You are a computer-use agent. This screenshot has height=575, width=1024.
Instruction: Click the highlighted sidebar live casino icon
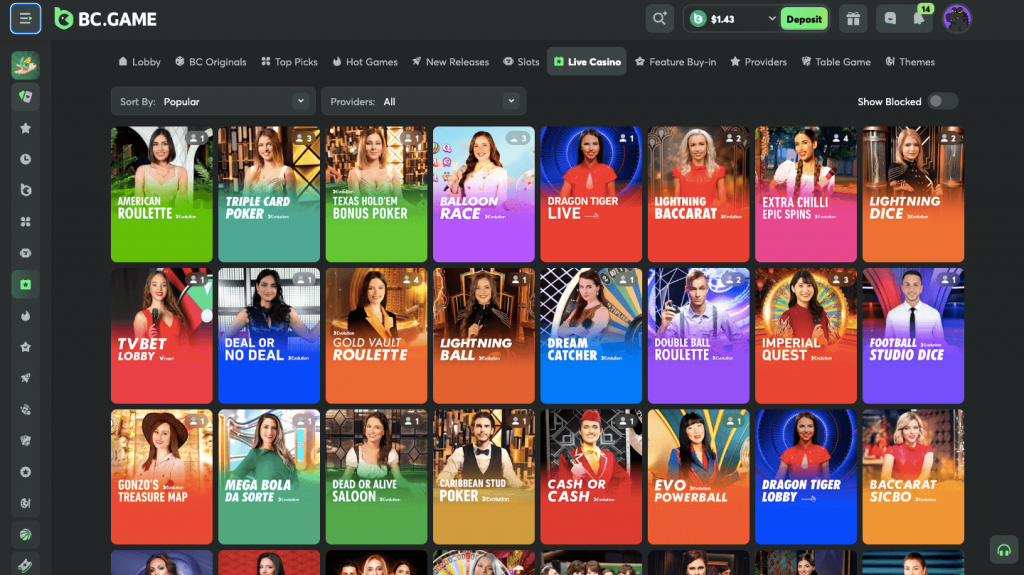pyautogui.click(x=25, y=284)
